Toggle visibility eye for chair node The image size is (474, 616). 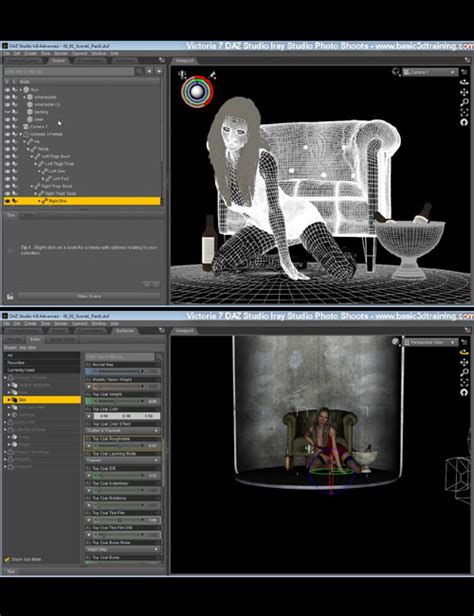7,119
